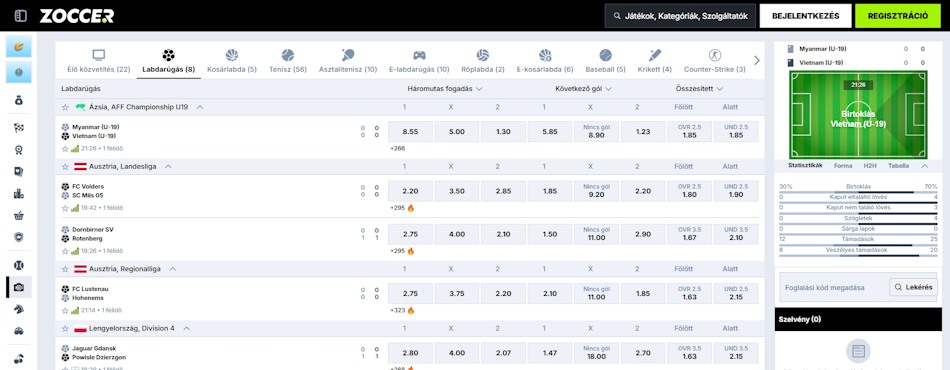Show more sports with the right arrow

coord(756,60)
